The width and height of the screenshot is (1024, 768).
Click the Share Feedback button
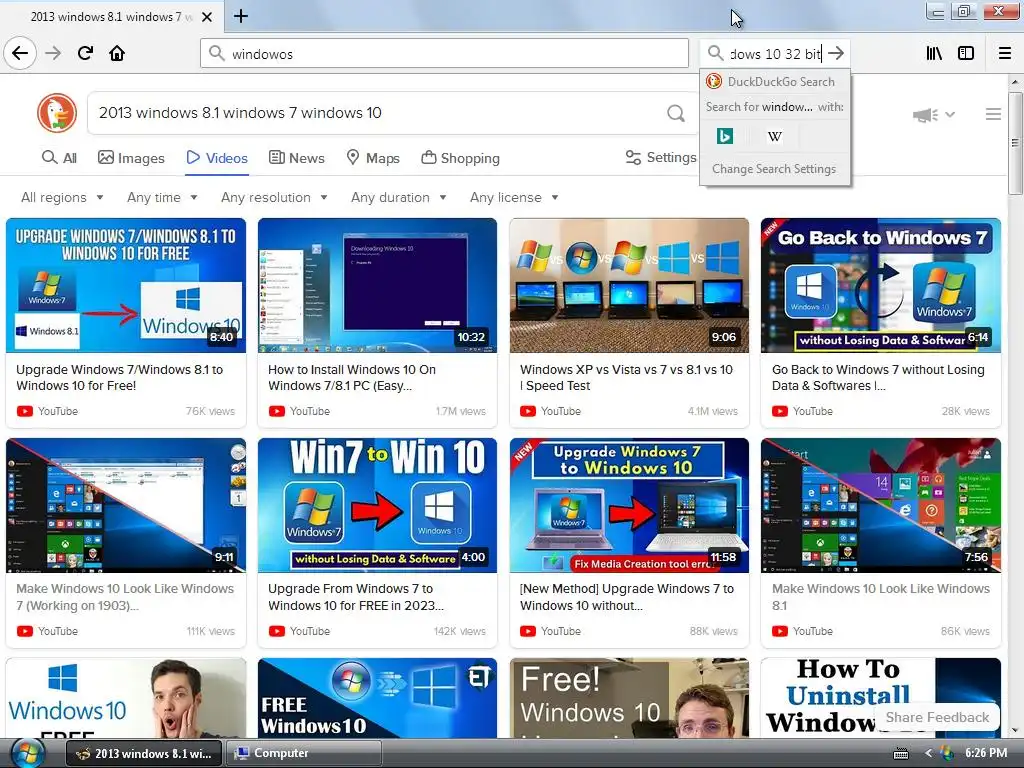(x=937, y=717)
